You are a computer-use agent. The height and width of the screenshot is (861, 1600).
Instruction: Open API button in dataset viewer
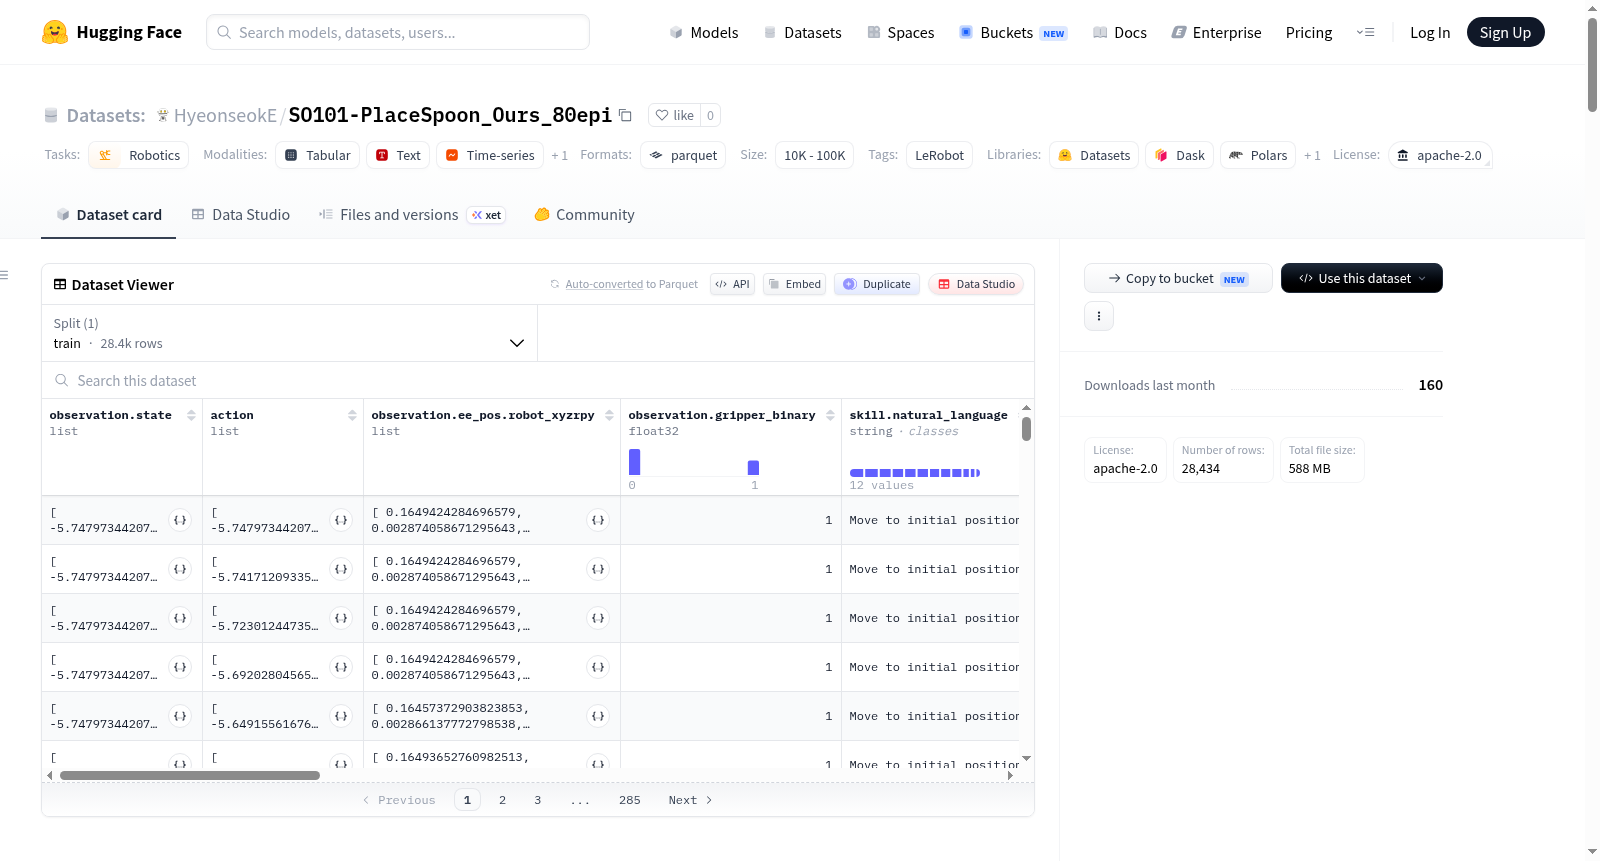[x=733, y=284]
